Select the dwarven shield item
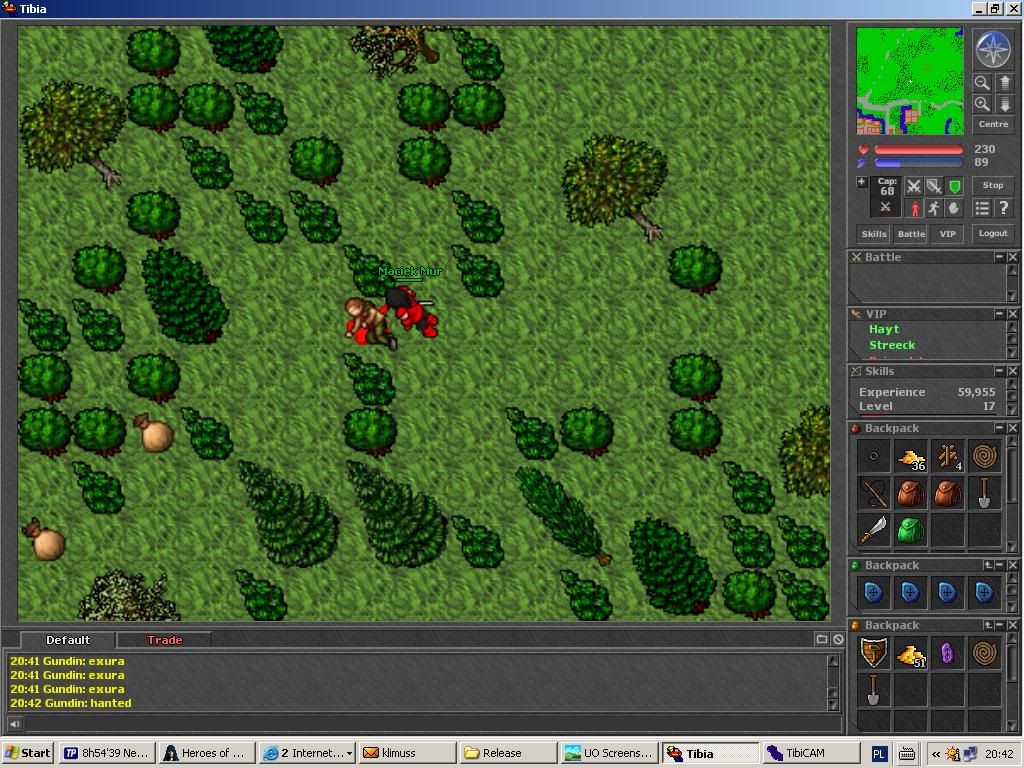1024x768 pixels. 874,654
